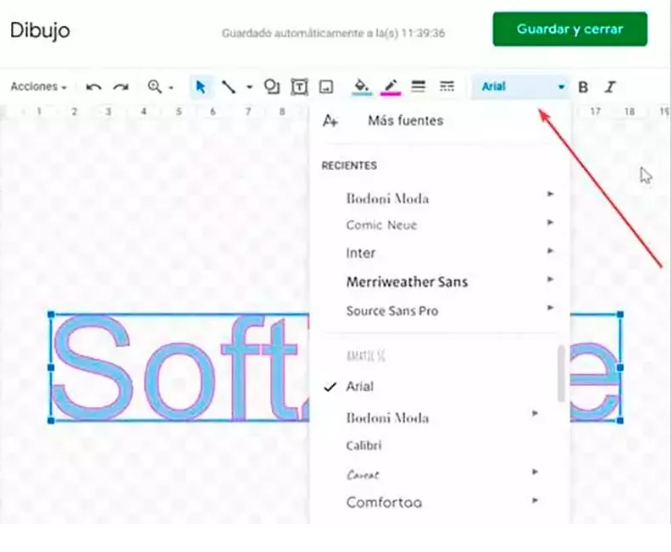Choose the select arrow tool
The image size is (671, 552).
point(201,87)
